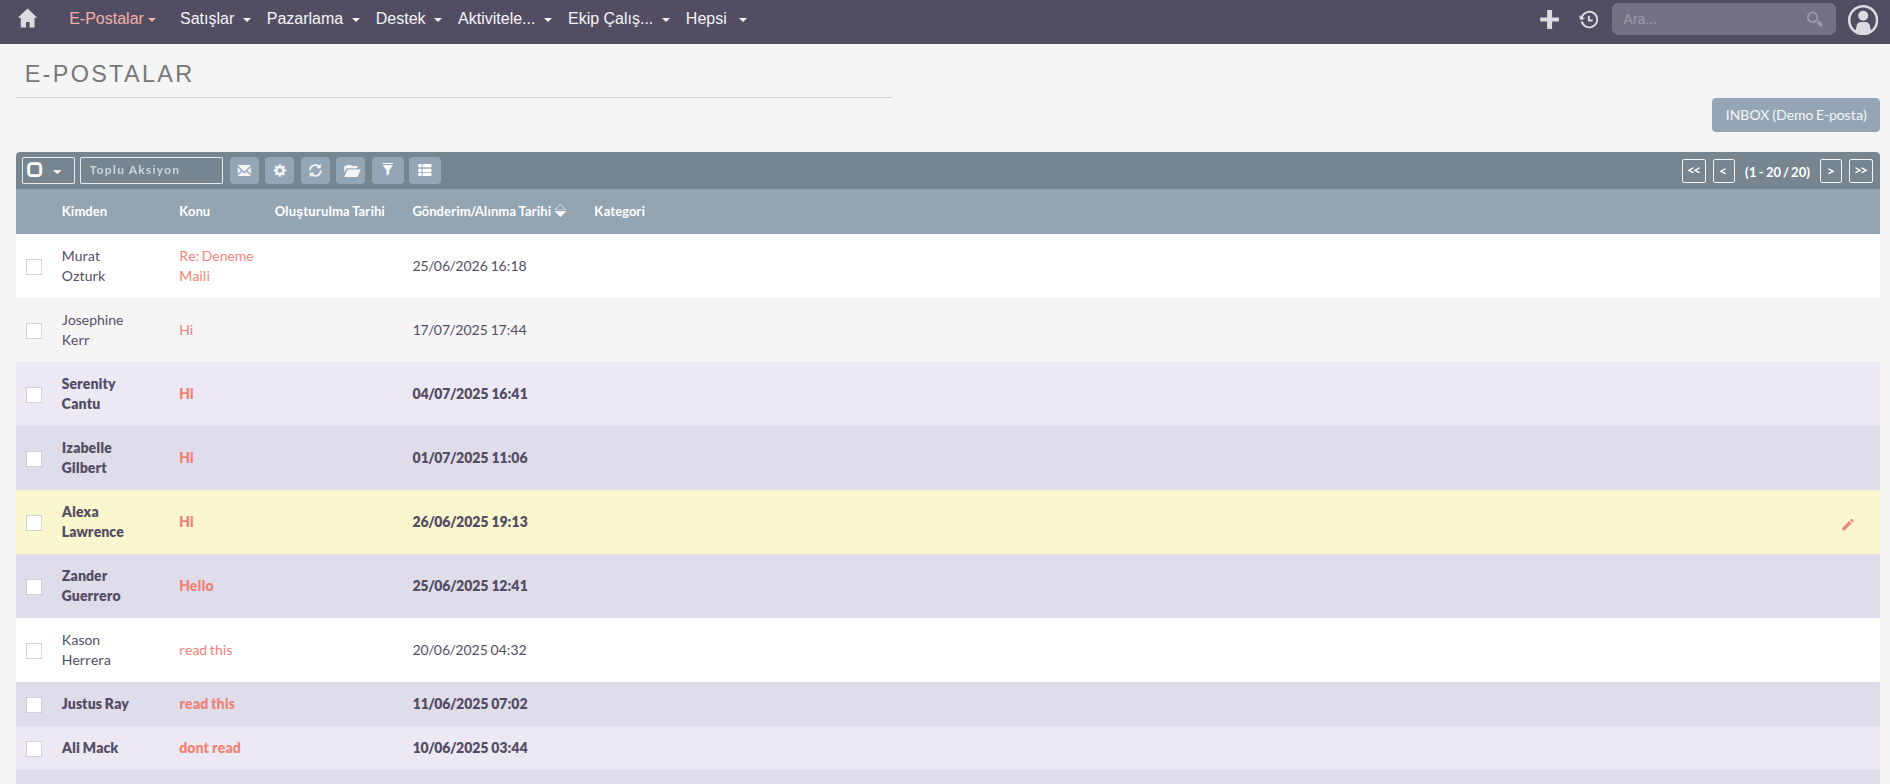Click the pencil edit icon on Alexa Lawrence row
Viewport: 1890px width, 784px height.
click(1848, 524)
